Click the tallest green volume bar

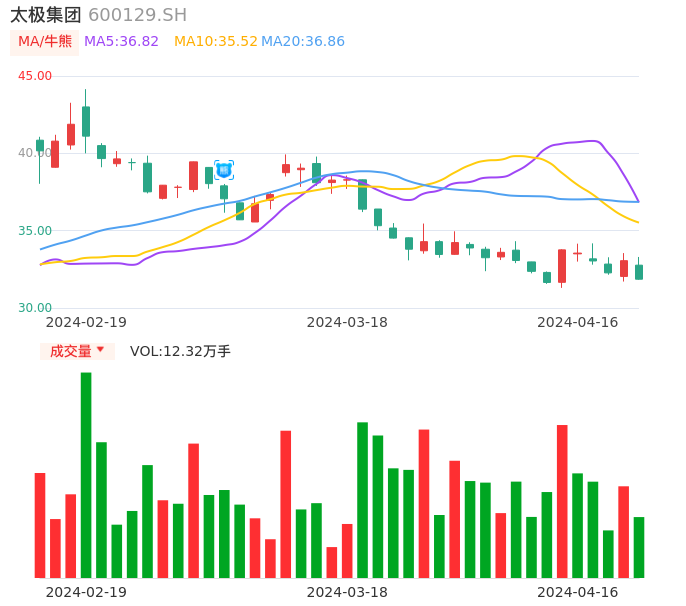tap(86, 475)
